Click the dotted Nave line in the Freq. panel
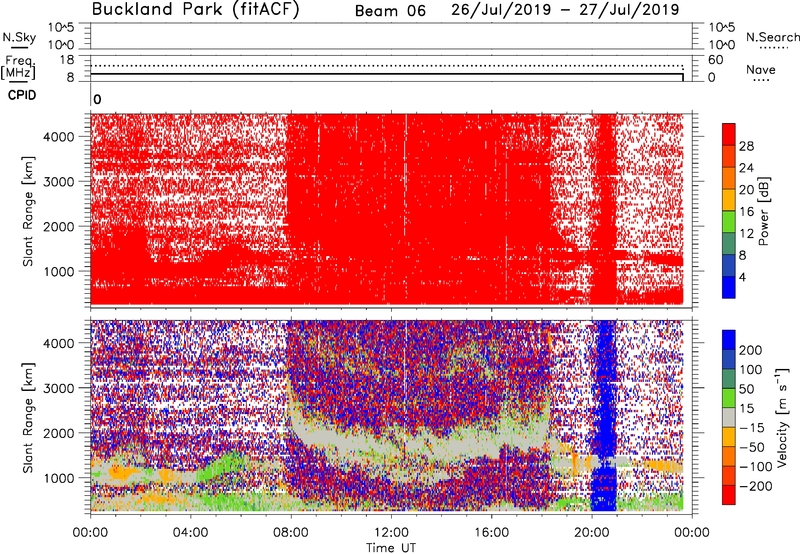The width and height of the screenshot is (800, 554). [x=387, y=66]
